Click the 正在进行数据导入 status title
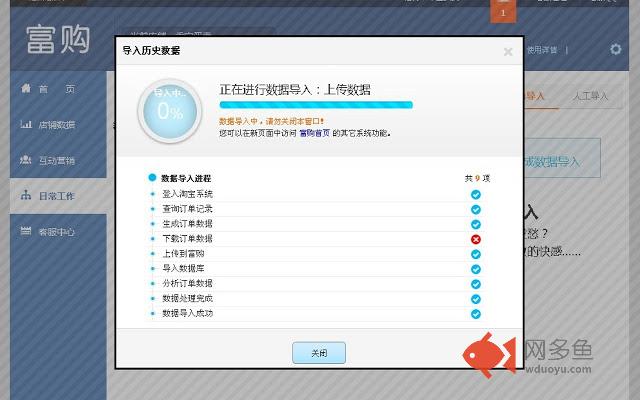This screenshot has width=640, height=400. 295,89
